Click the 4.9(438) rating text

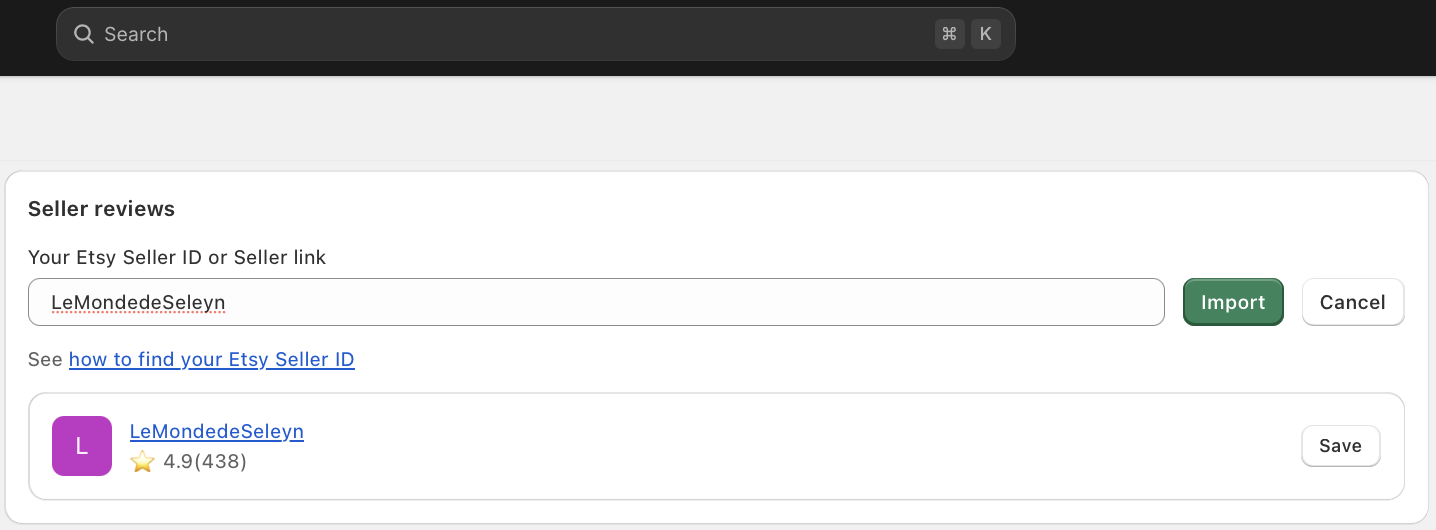205,462
